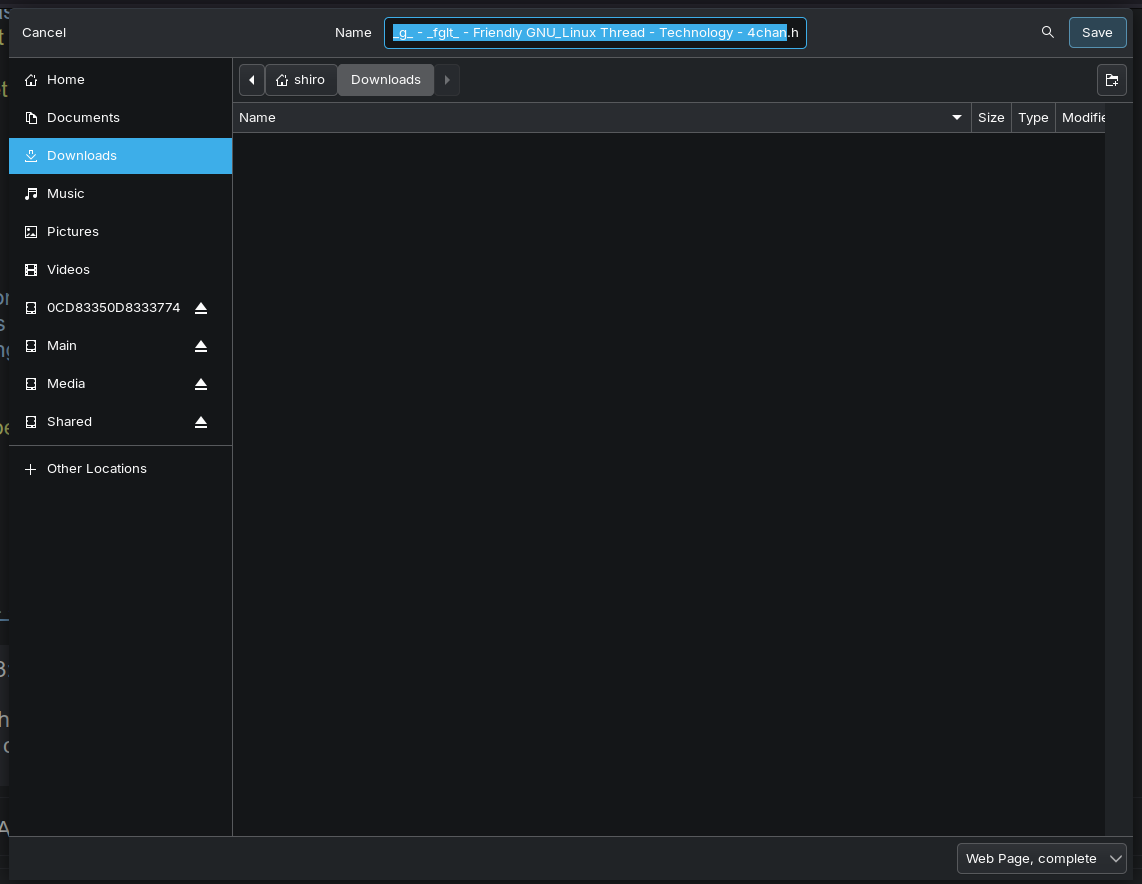Click the Documents icon in sidebar

31,118
